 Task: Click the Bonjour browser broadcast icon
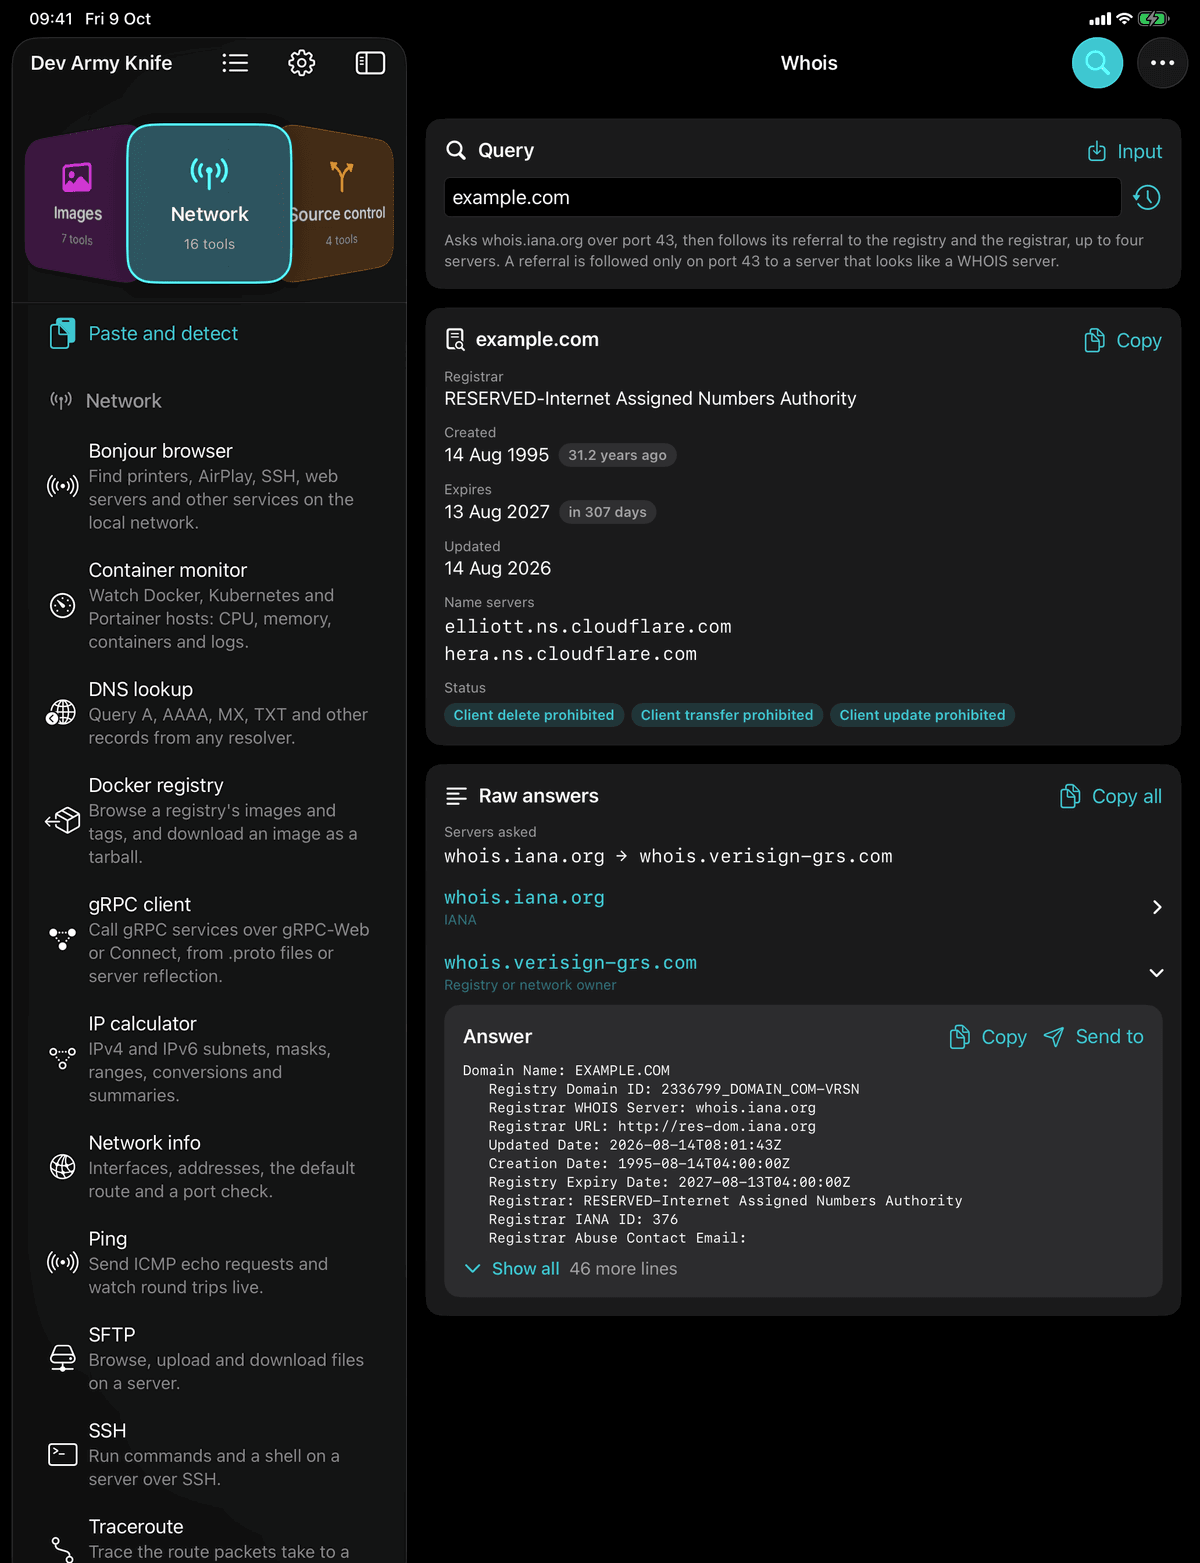tap(62, 486)
